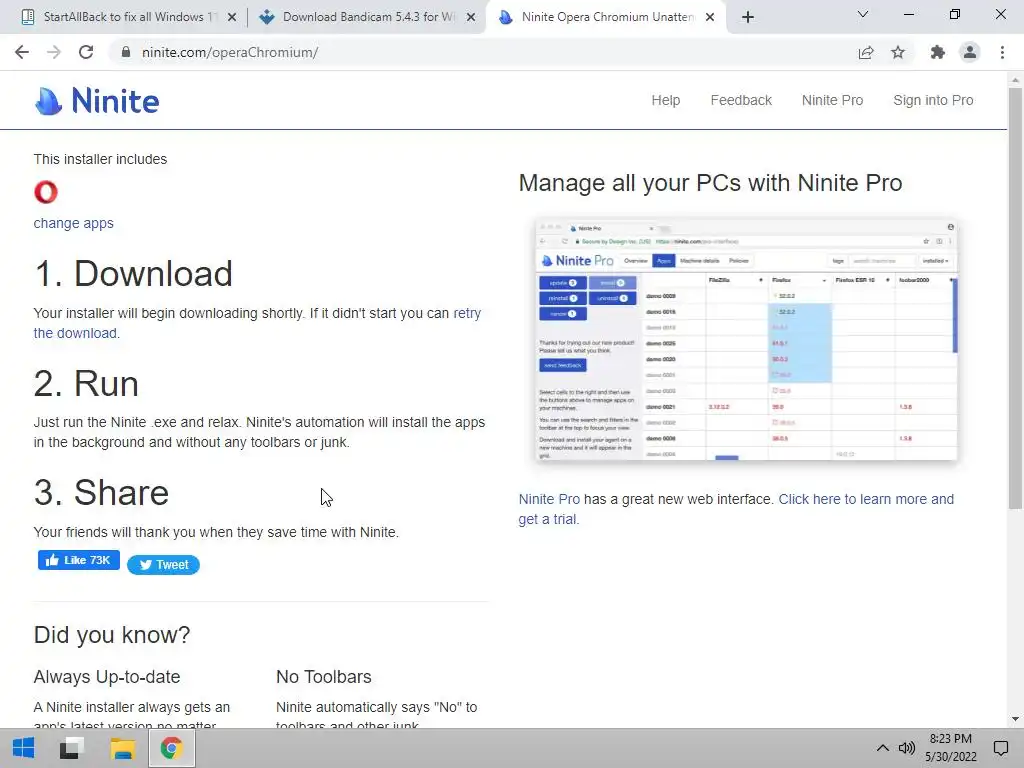Open Task View on the taskbar
Image resolution: width=1024 pixels, height=768 pixels.
coord(72,748)
